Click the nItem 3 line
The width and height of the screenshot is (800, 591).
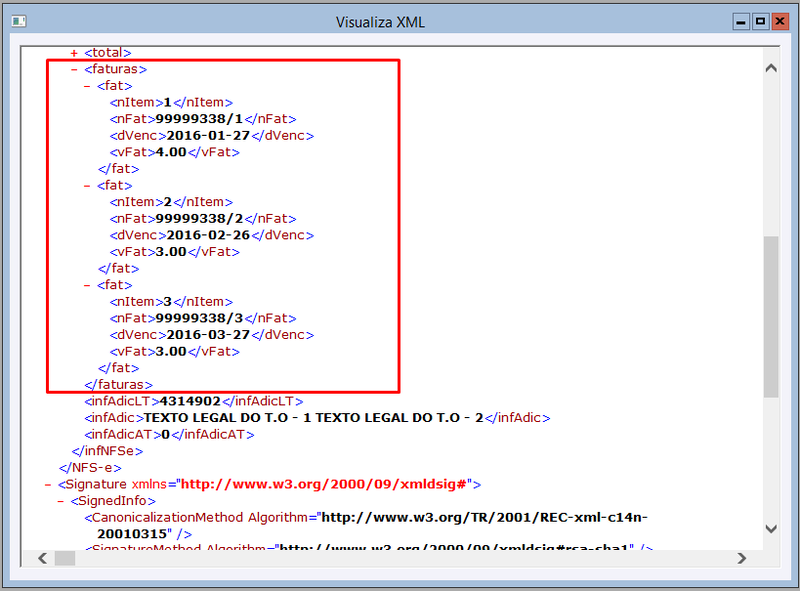[171, 302]
